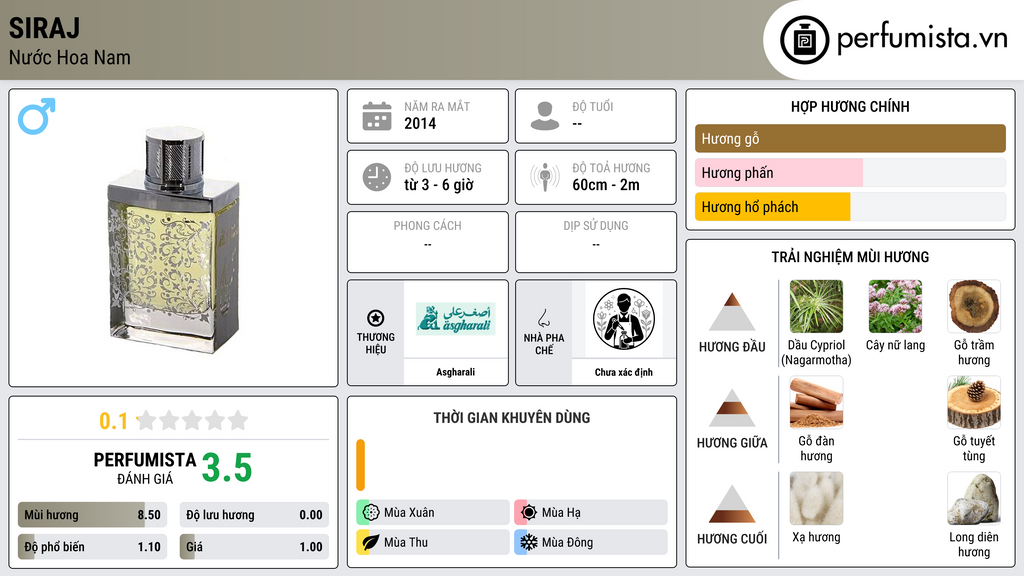Click the Gỗ trầm hương note thumbnail
The image size is (1024, 576).
click(974, 306)
